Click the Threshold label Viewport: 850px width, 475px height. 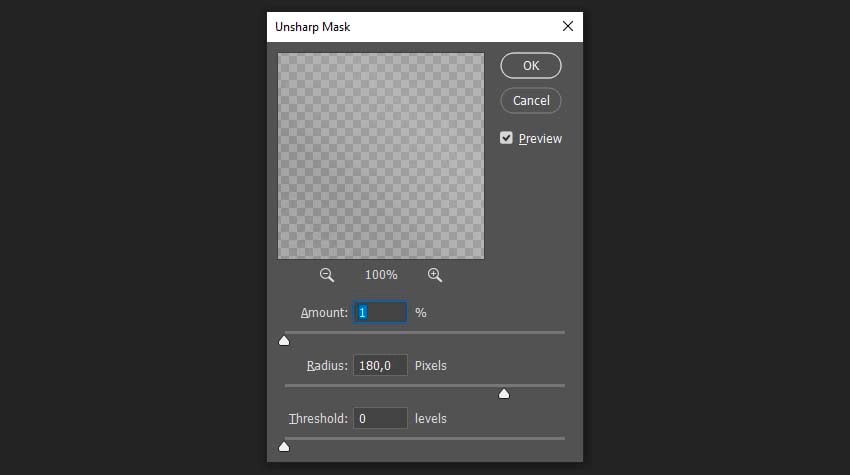coord(318,418)
